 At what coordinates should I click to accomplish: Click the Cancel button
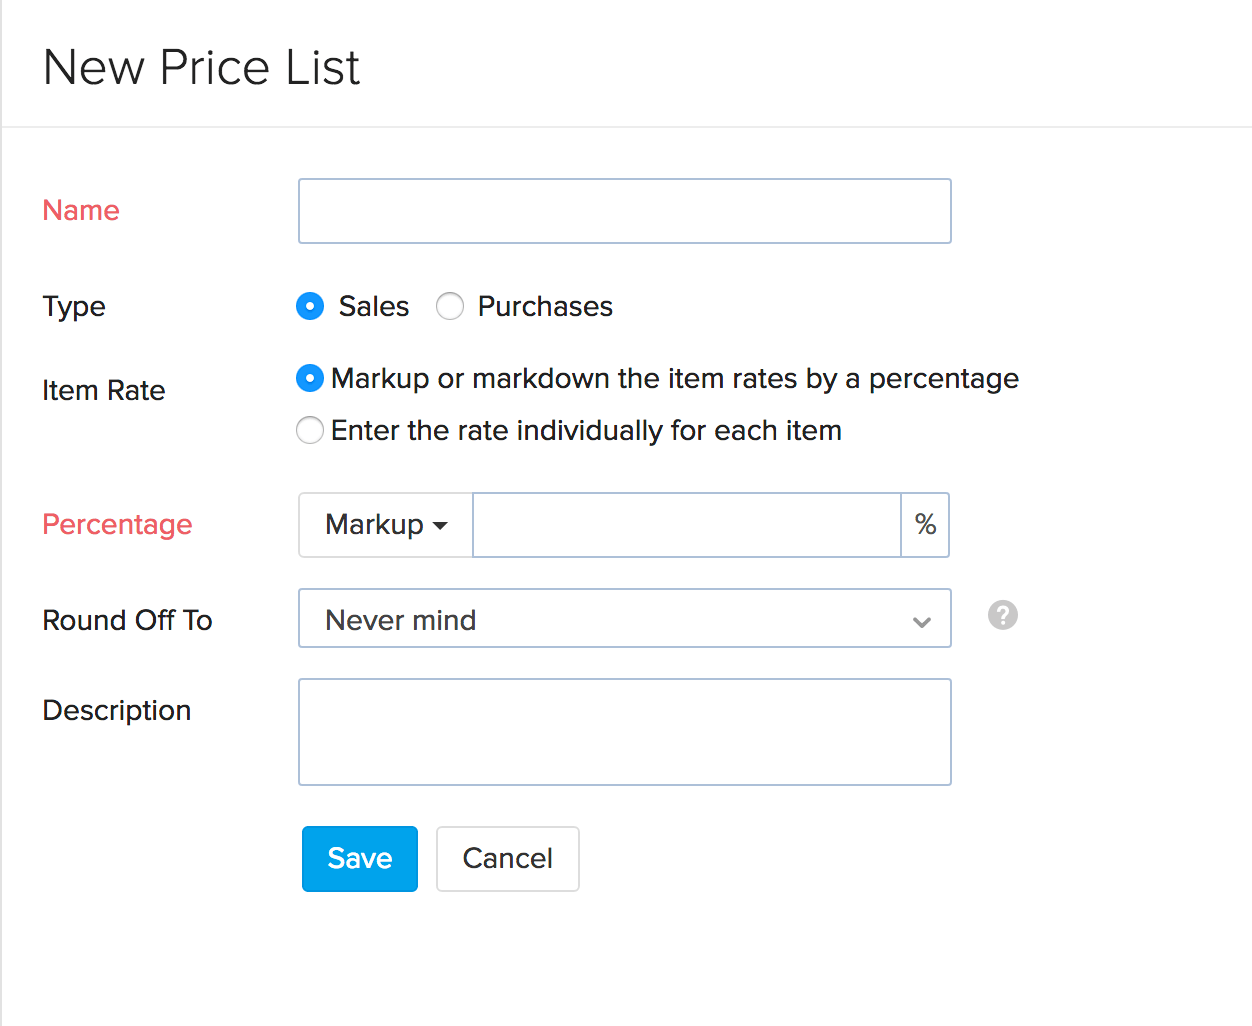507,858
